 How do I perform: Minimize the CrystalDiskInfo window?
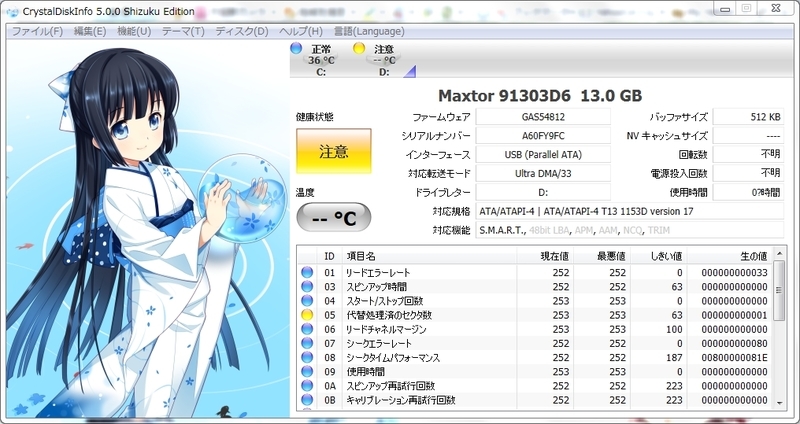pos(724,9)
